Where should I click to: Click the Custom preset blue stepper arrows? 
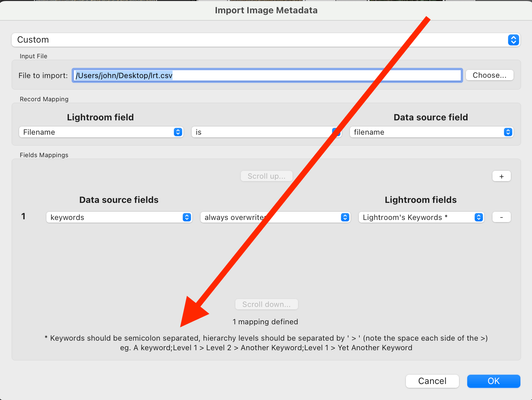tap(513, 40)
